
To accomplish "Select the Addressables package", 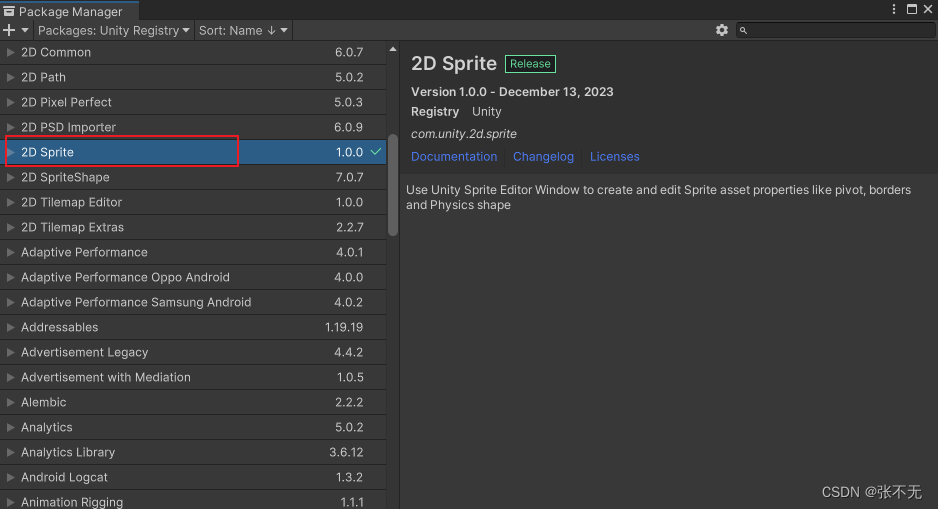I will click(193, 327).
